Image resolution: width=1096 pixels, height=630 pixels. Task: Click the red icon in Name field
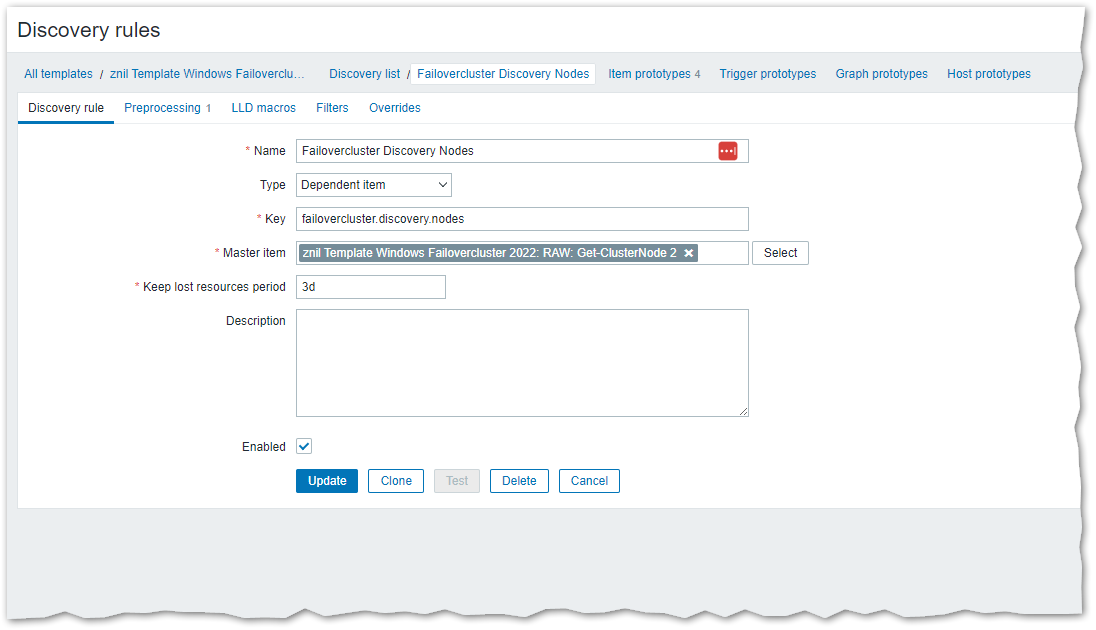click(x=727, y=151)
